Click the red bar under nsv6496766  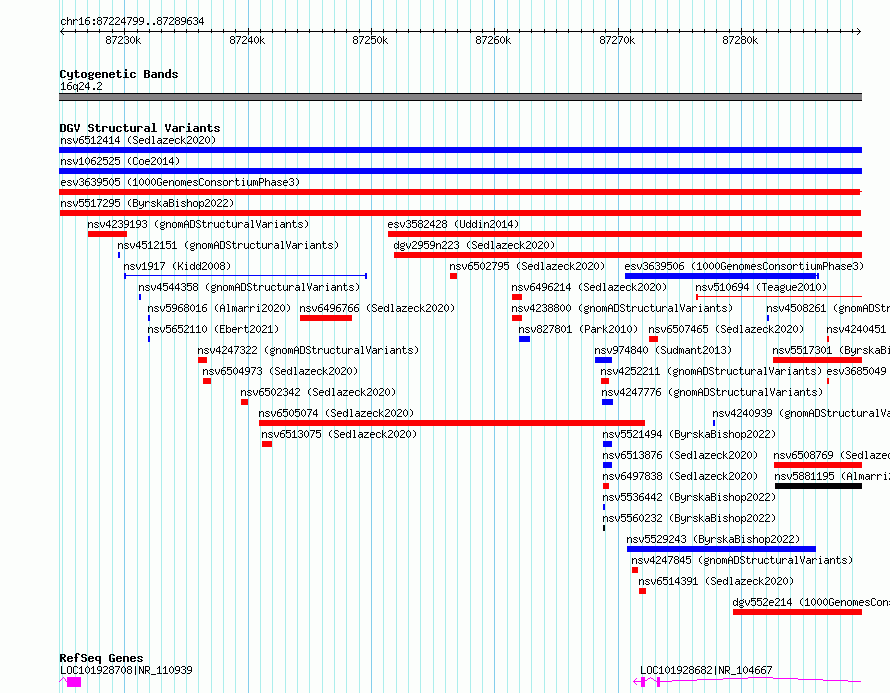[x=326, y=318]
